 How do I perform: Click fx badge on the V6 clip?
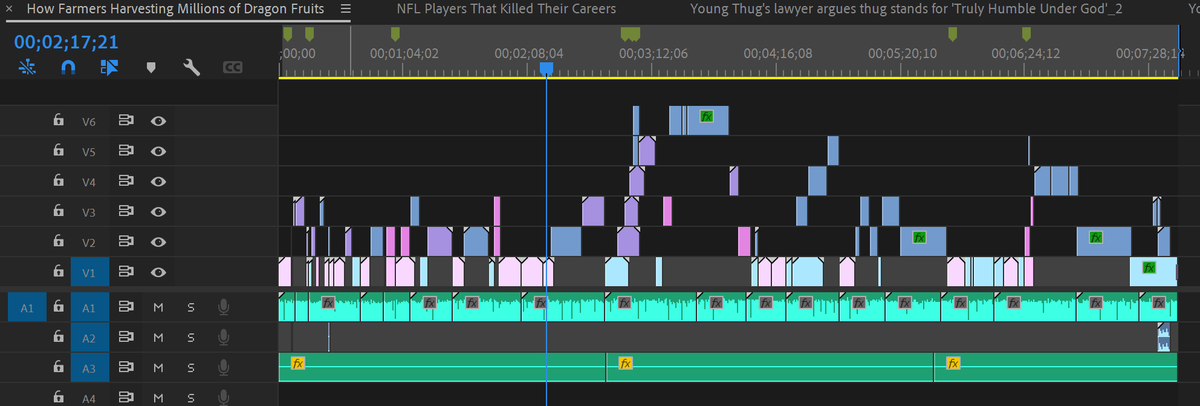[x=707, y=116]
